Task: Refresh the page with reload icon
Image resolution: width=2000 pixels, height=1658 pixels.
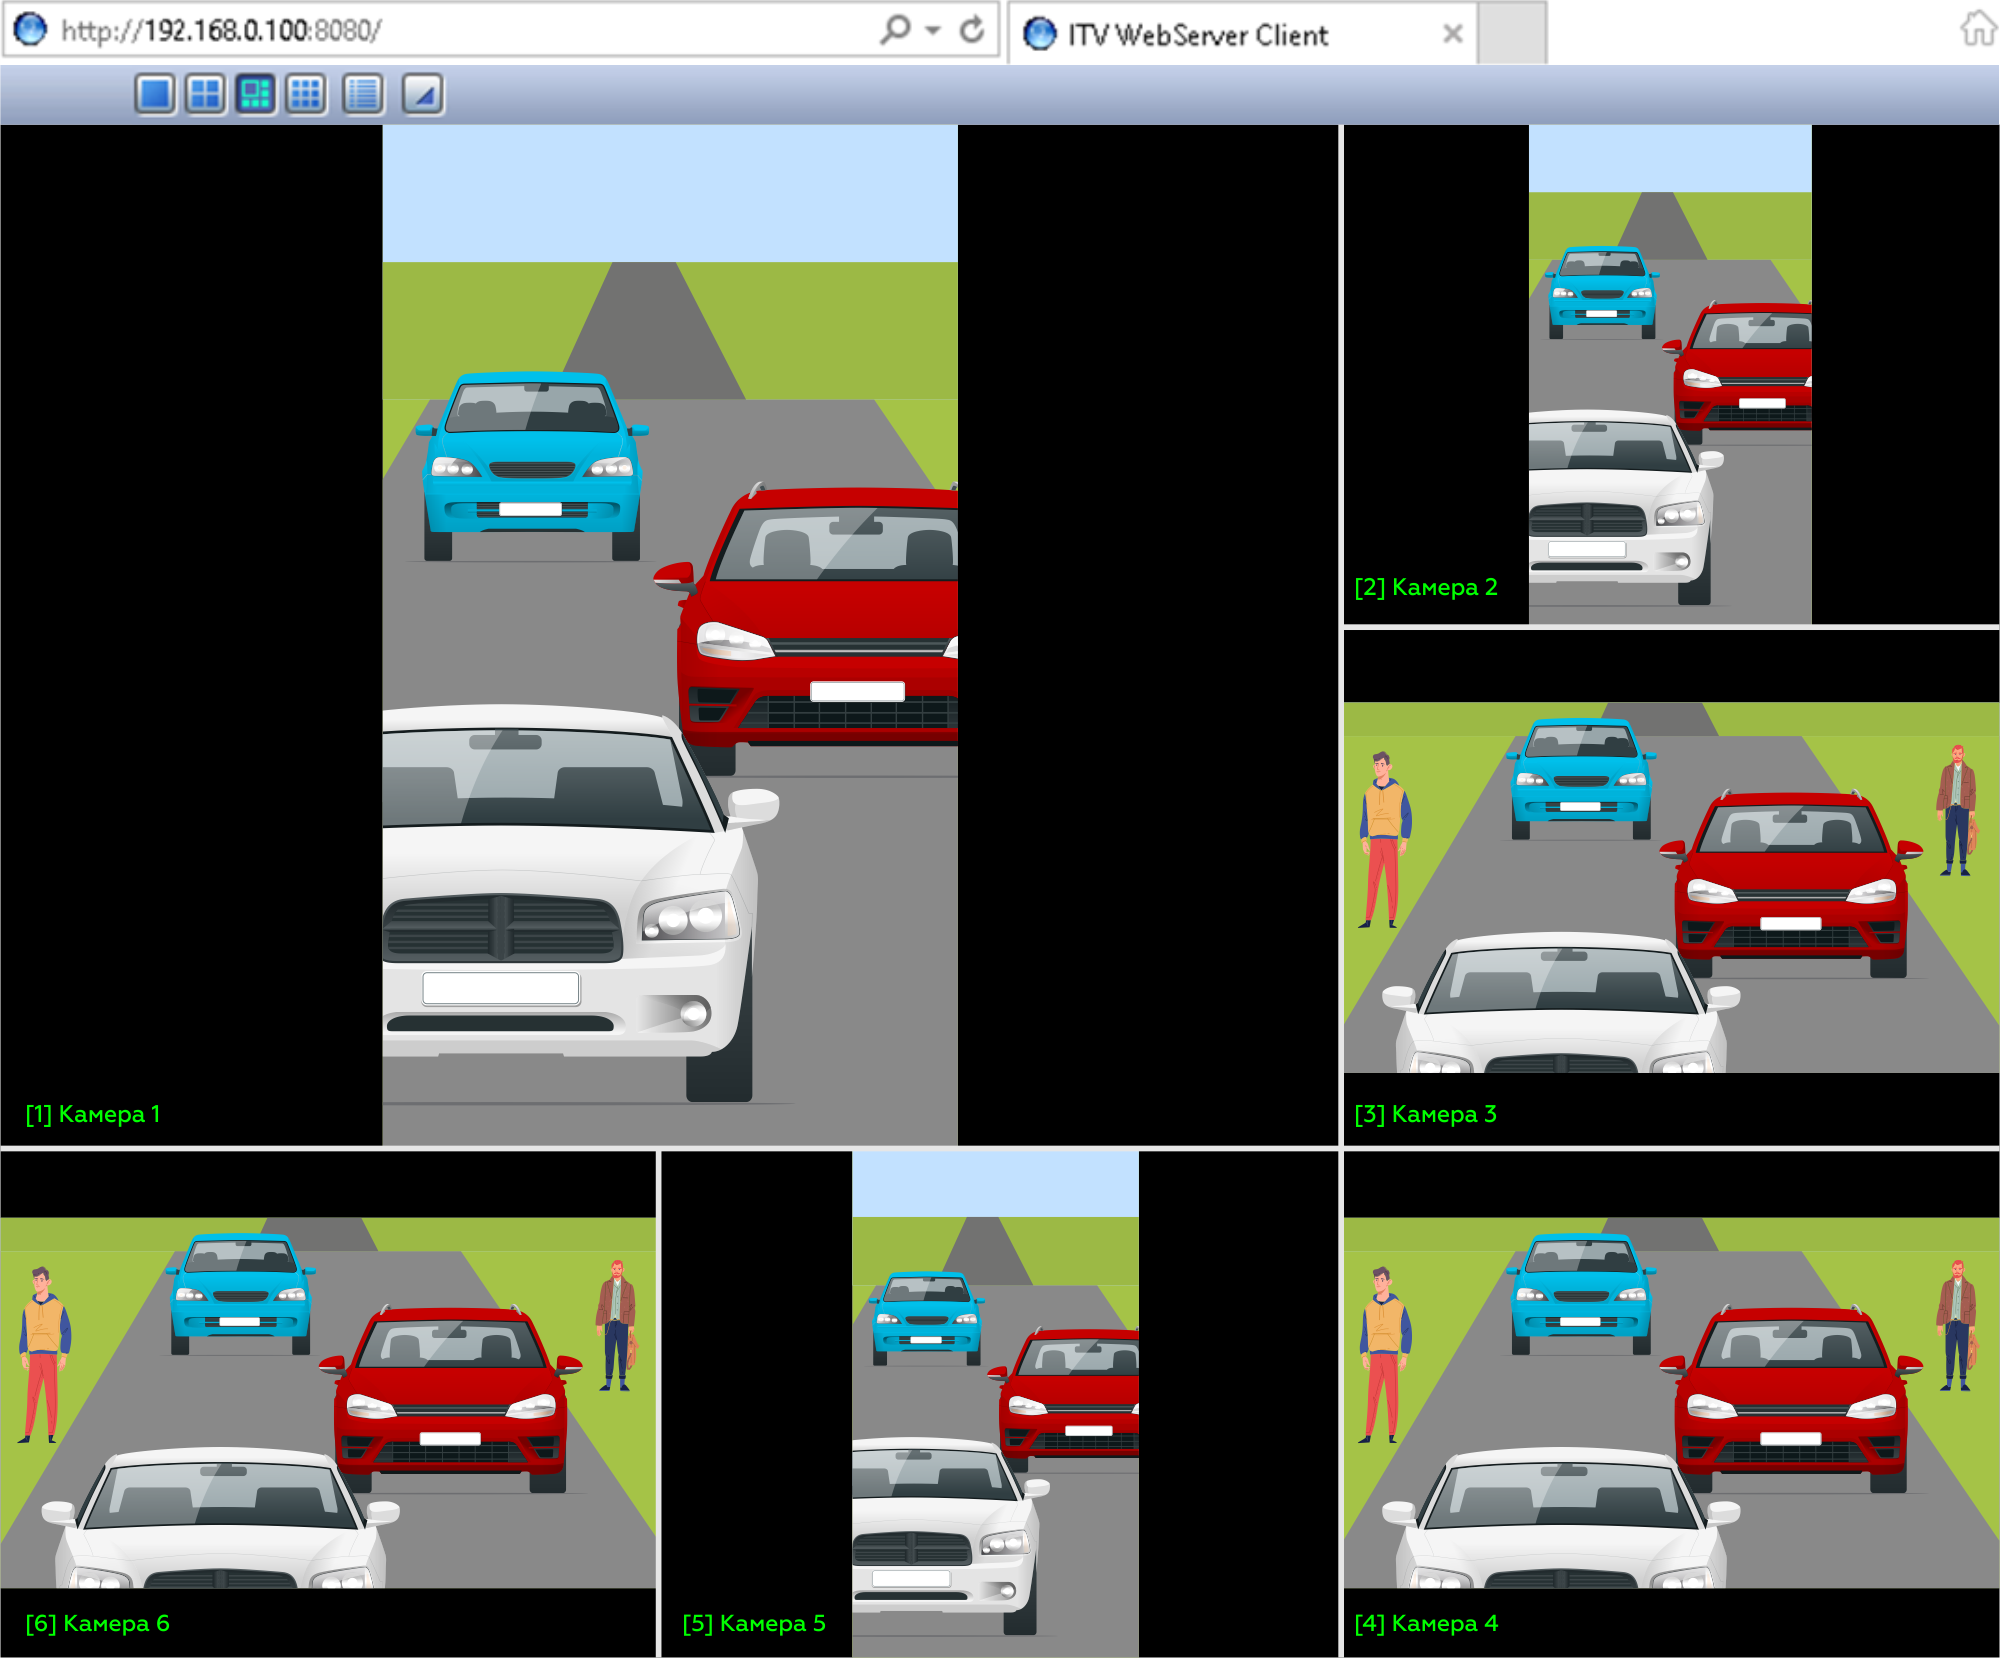Action: click(972, 30)
